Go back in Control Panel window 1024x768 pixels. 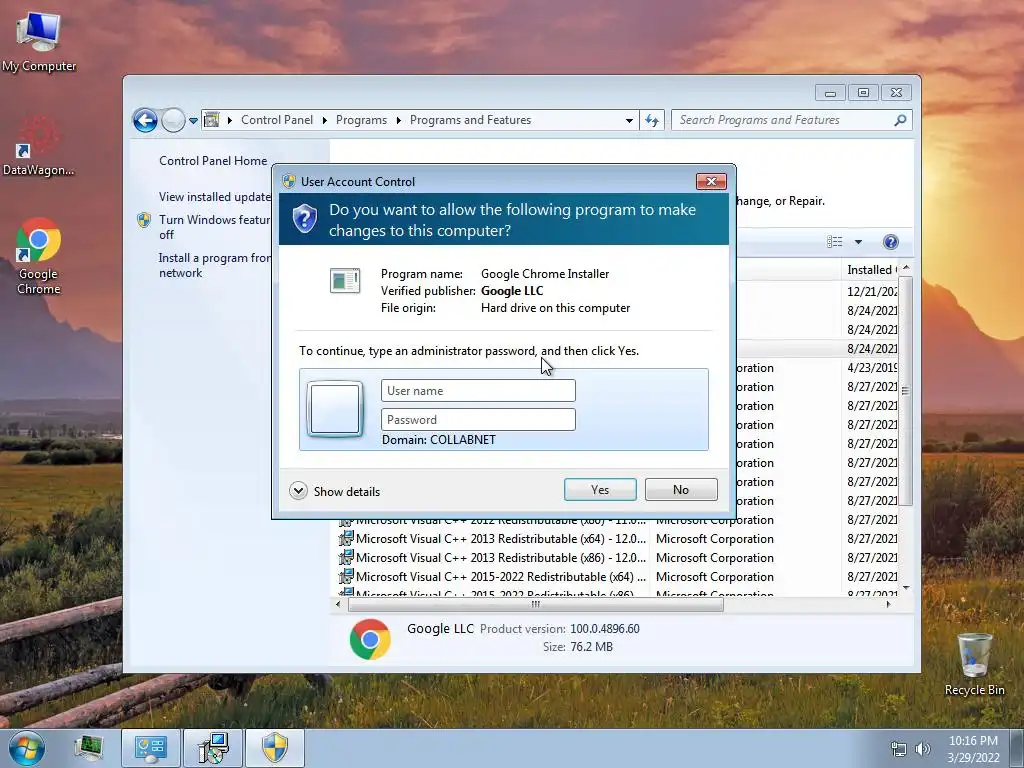click(x=145, y=120)
